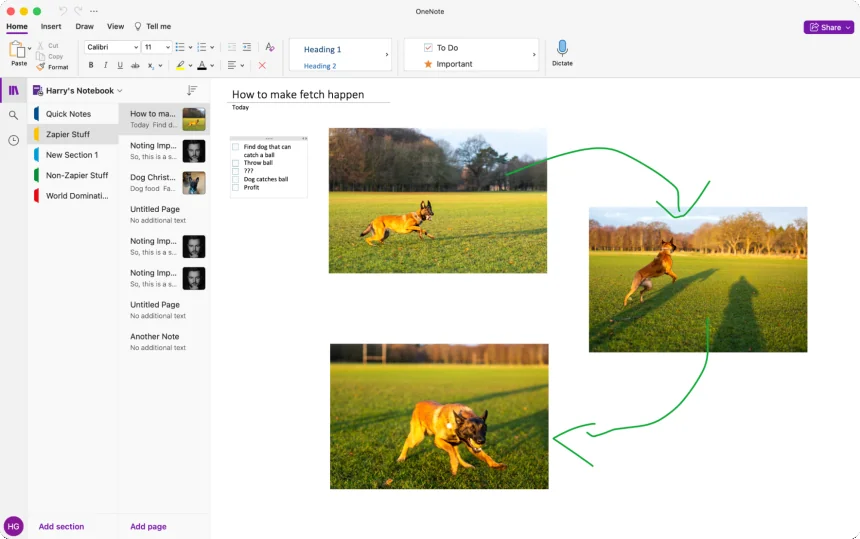Click the Paste clipboard icon
The height and width of the screenshot is (539, 860).
point(18,50)
